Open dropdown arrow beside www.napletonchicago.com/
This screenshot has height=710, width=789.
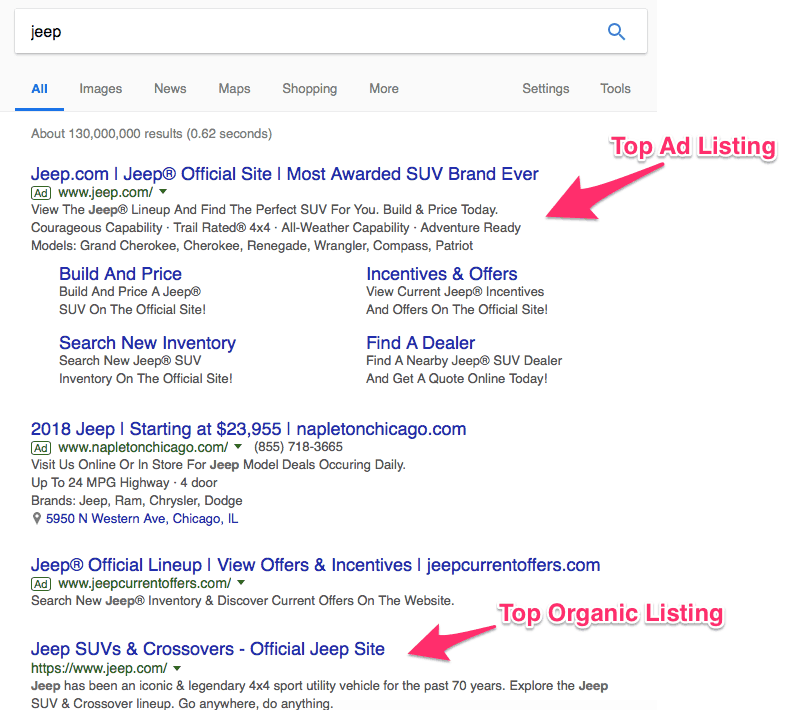pyautogui.click(x=238, y=446)
